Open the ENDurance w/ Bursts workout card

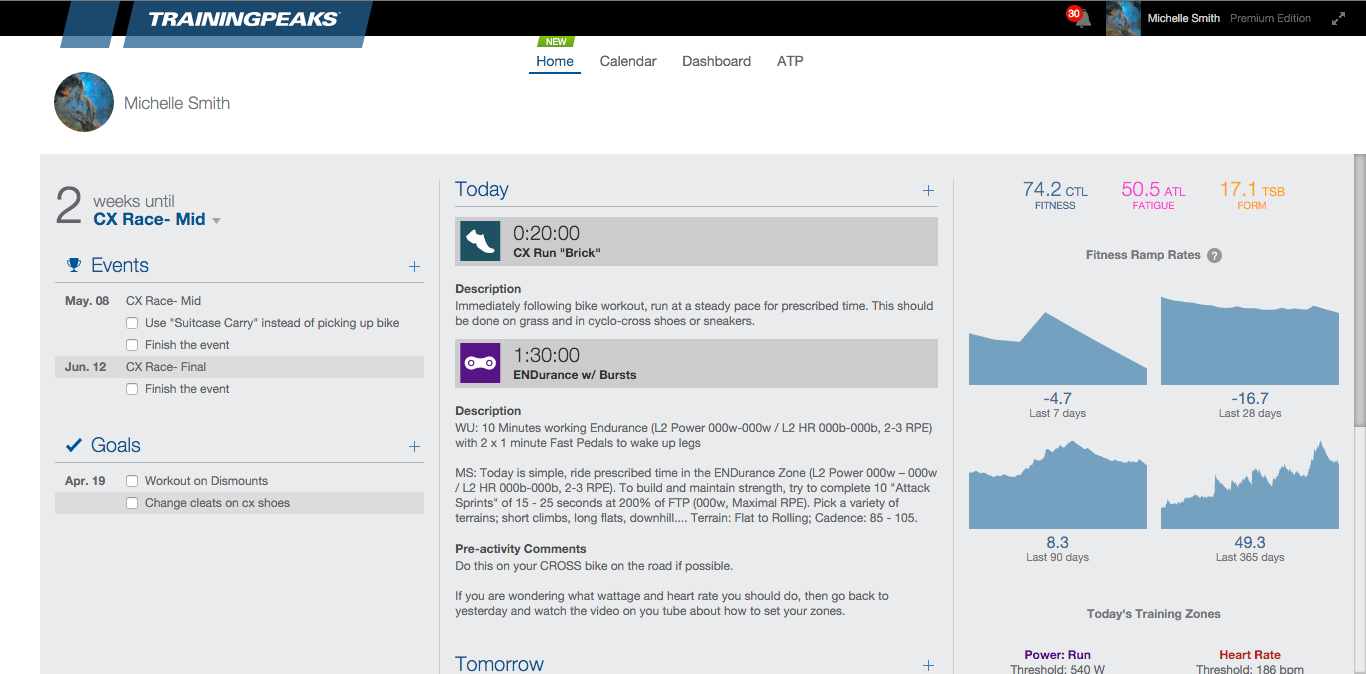[x=696, y=363]
